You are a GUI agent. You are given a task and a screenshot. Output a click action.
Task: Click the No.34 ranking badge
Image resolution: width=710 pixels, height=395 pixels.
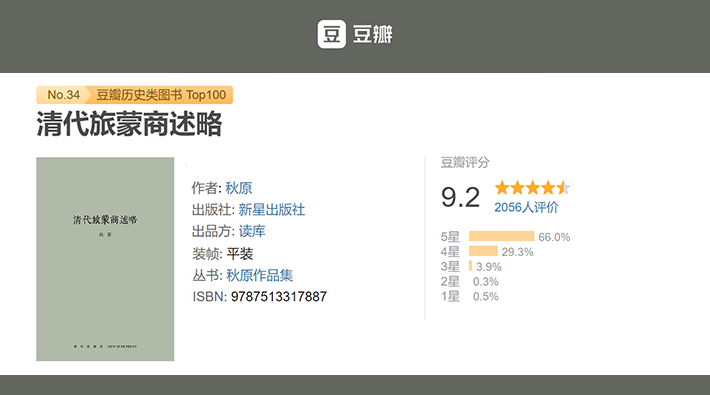coord(63,95)
